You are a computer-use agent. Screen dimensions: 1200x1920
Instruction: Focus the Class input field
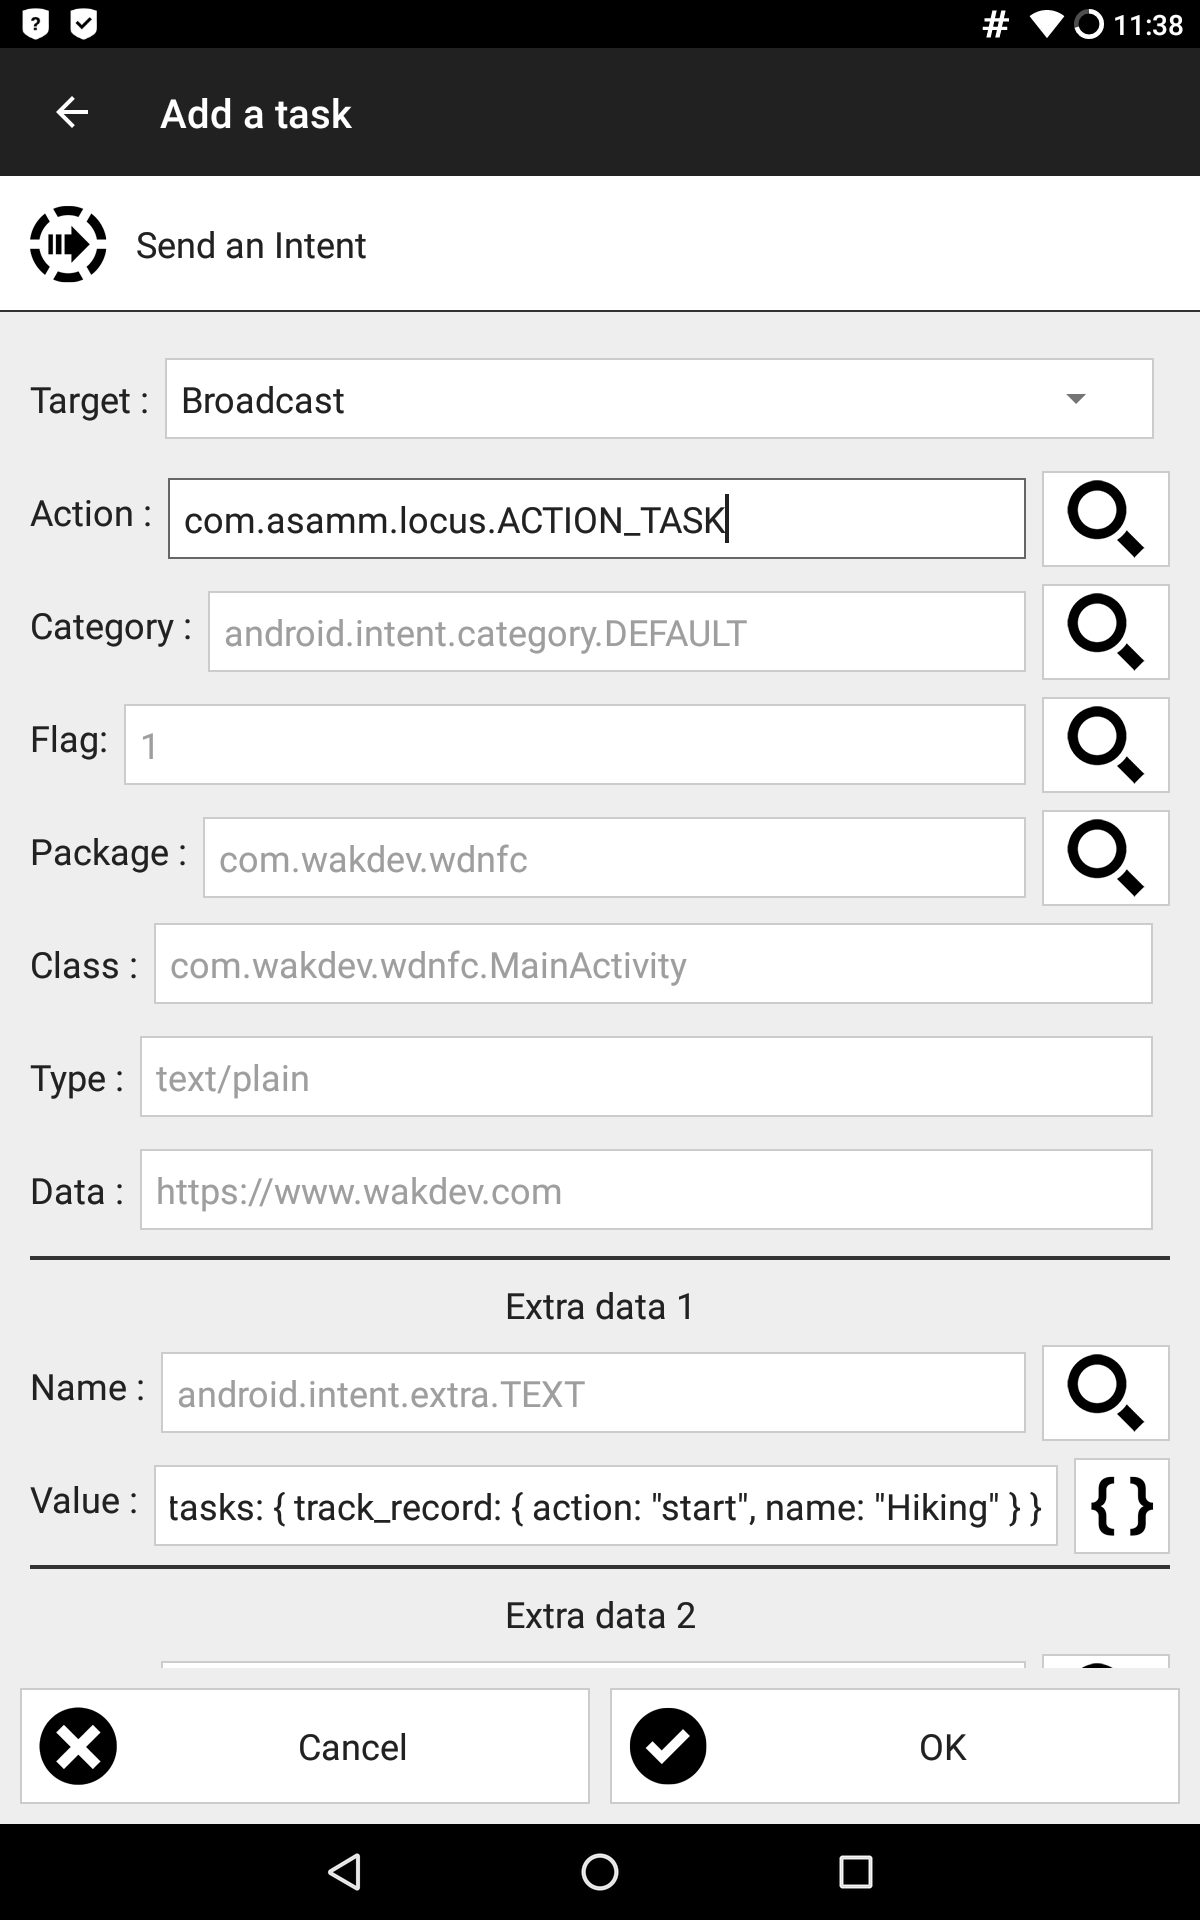(x=652, y=964)
